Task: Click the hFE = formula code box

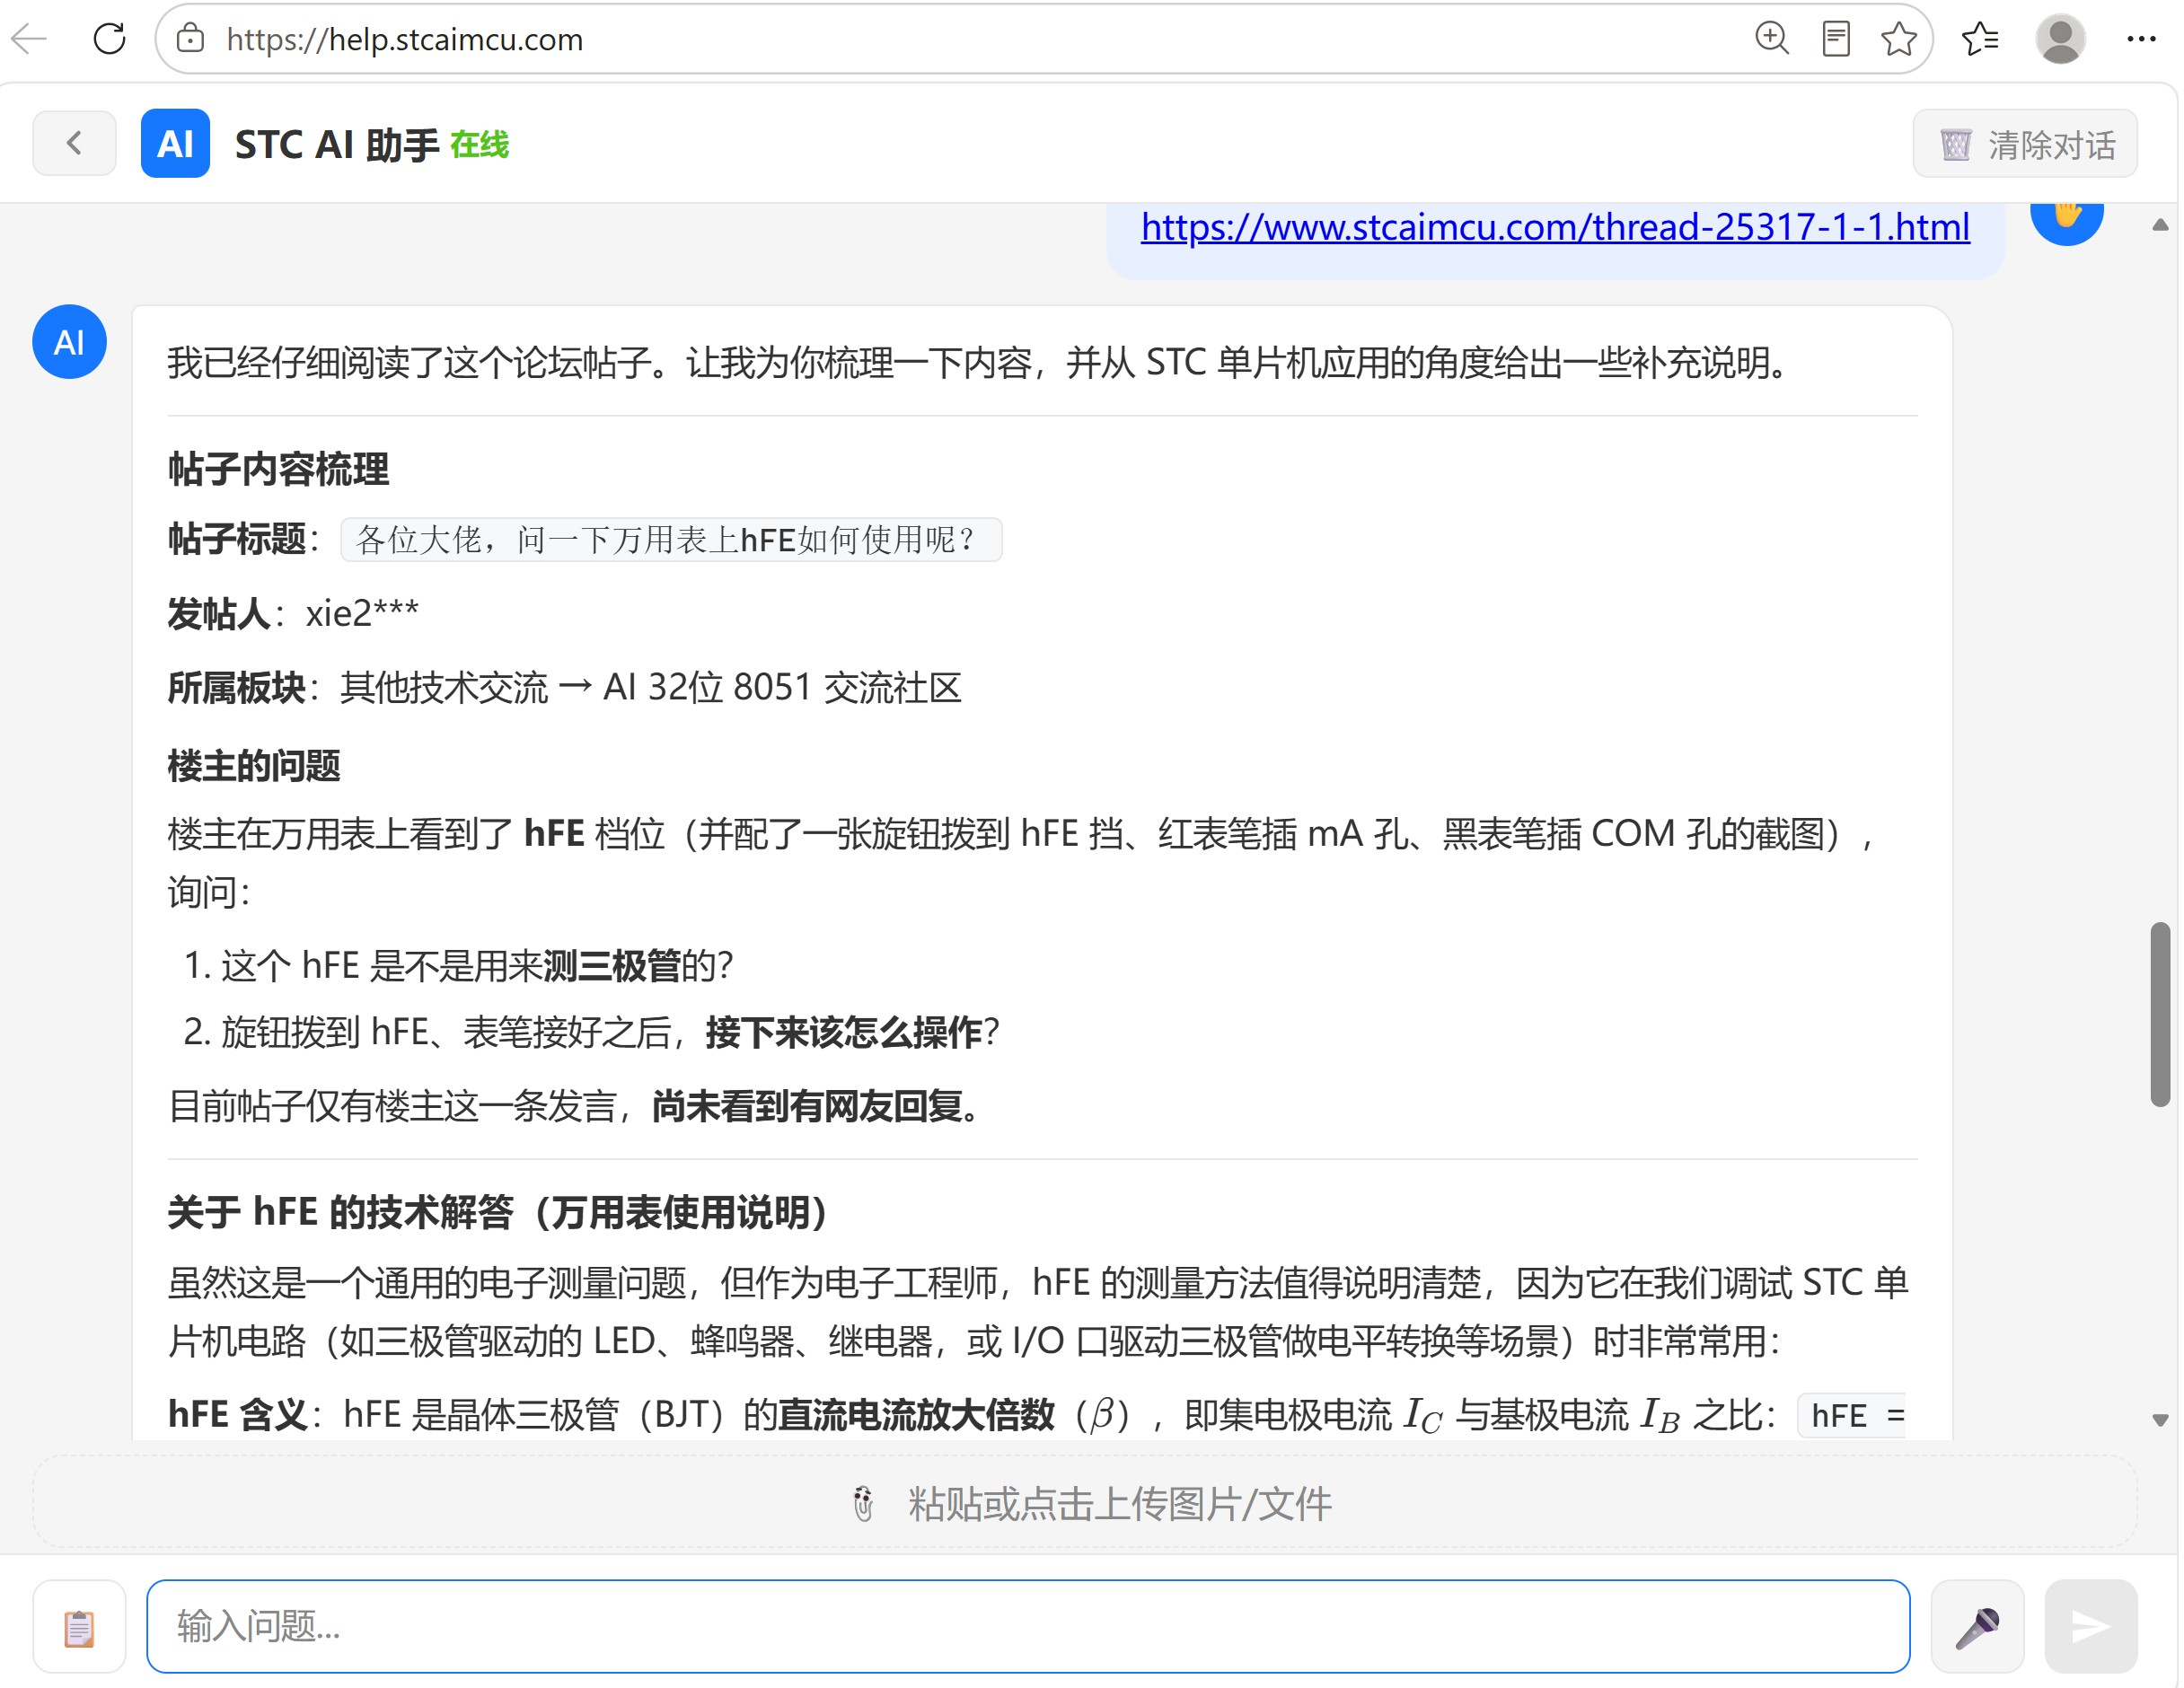Action: tap(1852, 1415)
